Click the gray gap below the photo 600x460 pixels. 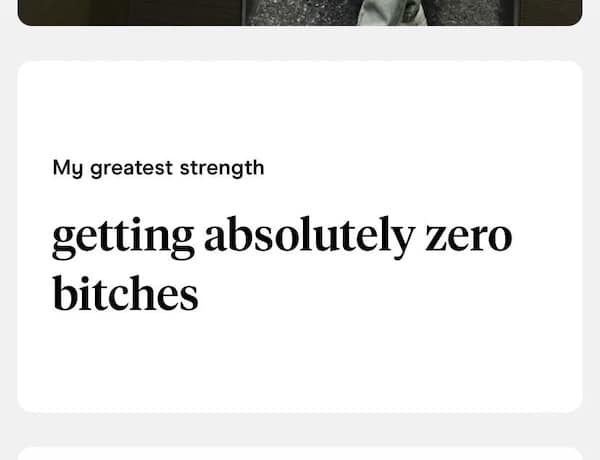[x=300, y=43]
